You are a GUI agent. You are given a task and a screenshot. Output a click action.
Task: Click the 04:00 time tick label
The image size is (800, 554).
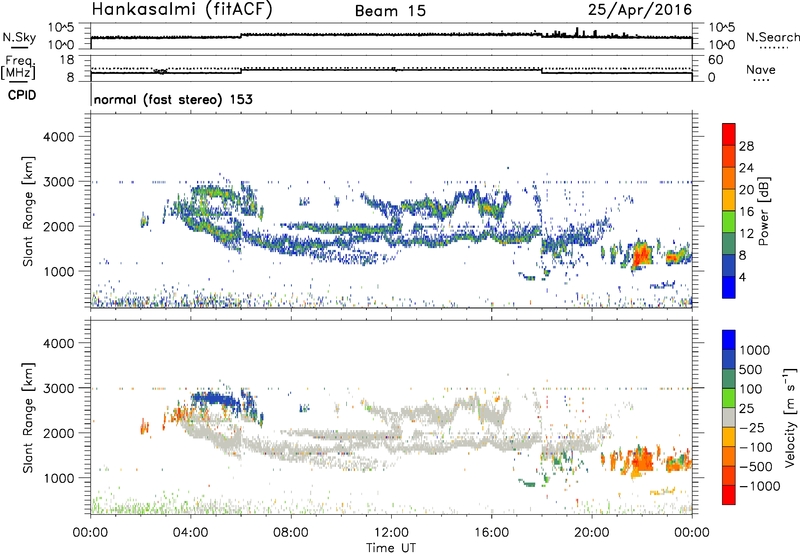[x=191, y=533]
